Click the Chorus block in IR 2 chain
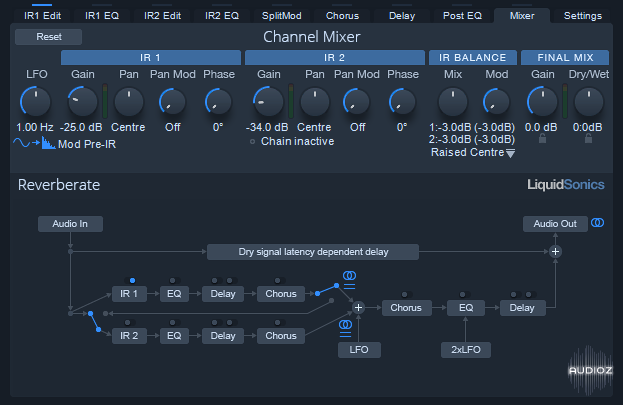Viewport: 623px width, 405px height. (281, 336)
